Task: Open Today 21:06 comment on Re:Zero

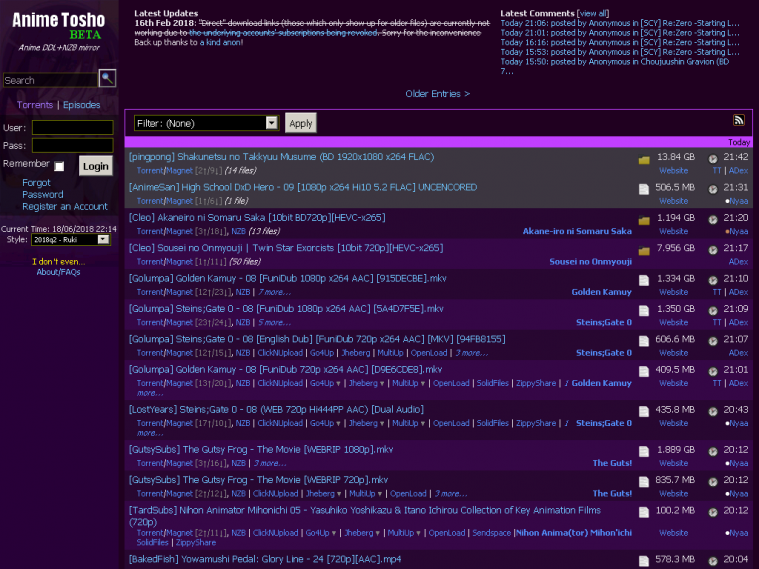Action: [x=620, y=23]
